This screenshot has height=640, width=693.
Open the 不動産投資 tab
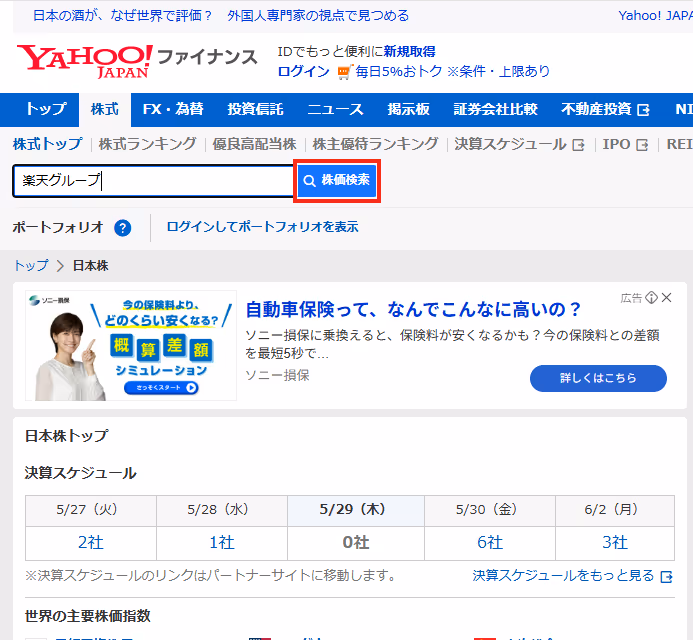click(x=605, y=109)
